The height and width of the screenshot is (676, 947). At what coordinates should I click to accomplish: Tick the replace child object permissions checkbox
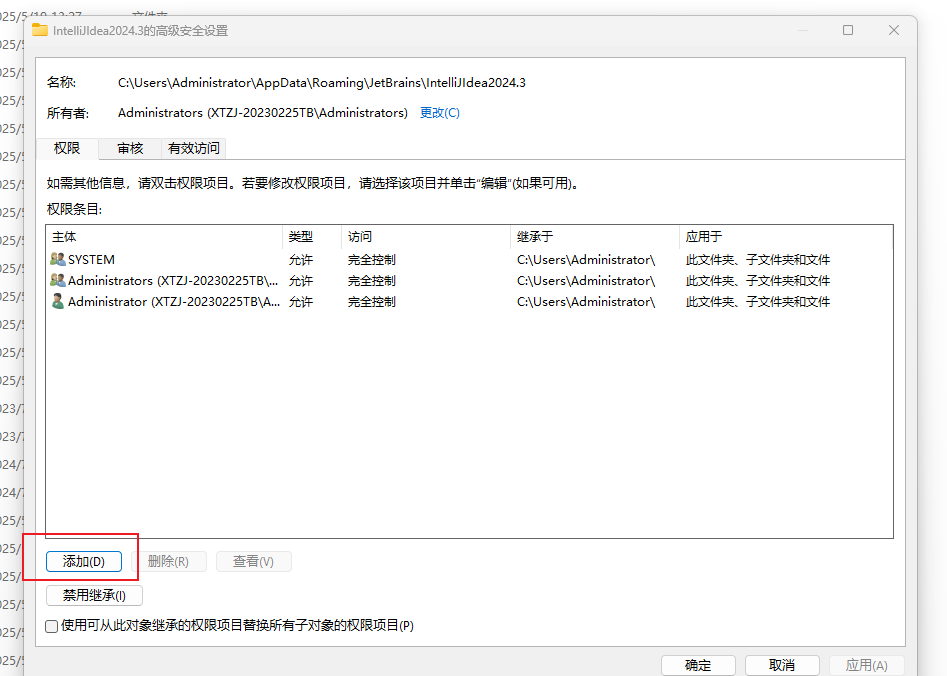pyautogui.click(x=52, y=626)
